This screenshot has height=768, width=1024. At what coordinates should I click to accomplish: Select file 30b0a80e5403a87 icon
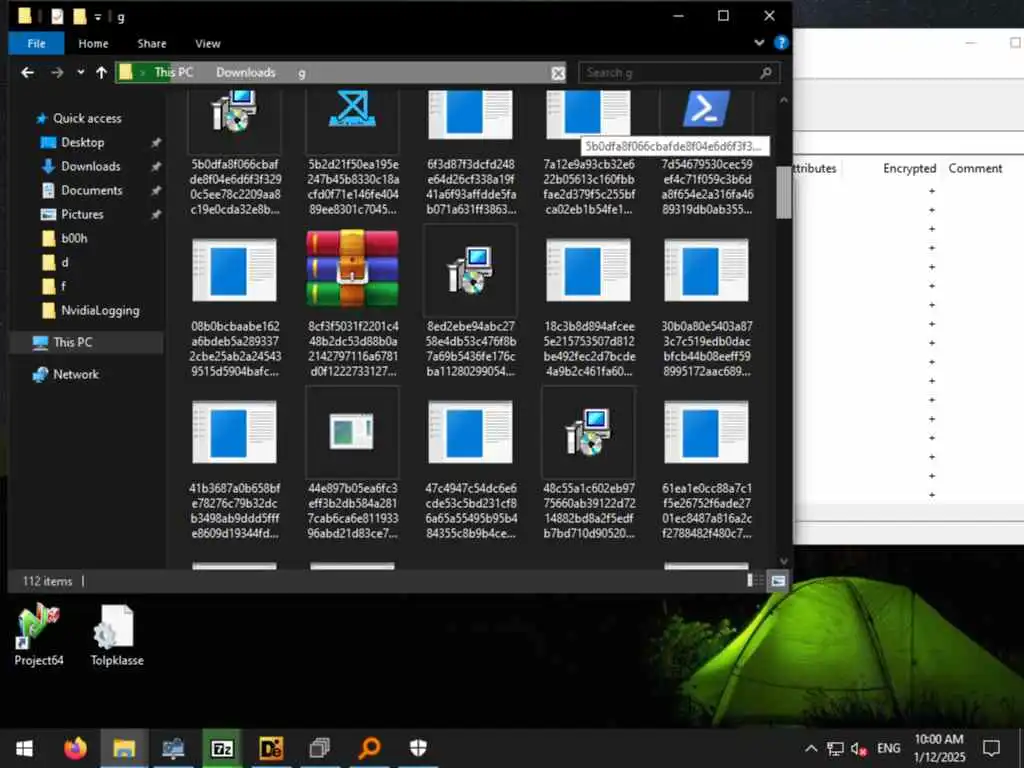(x=707, y=270)
